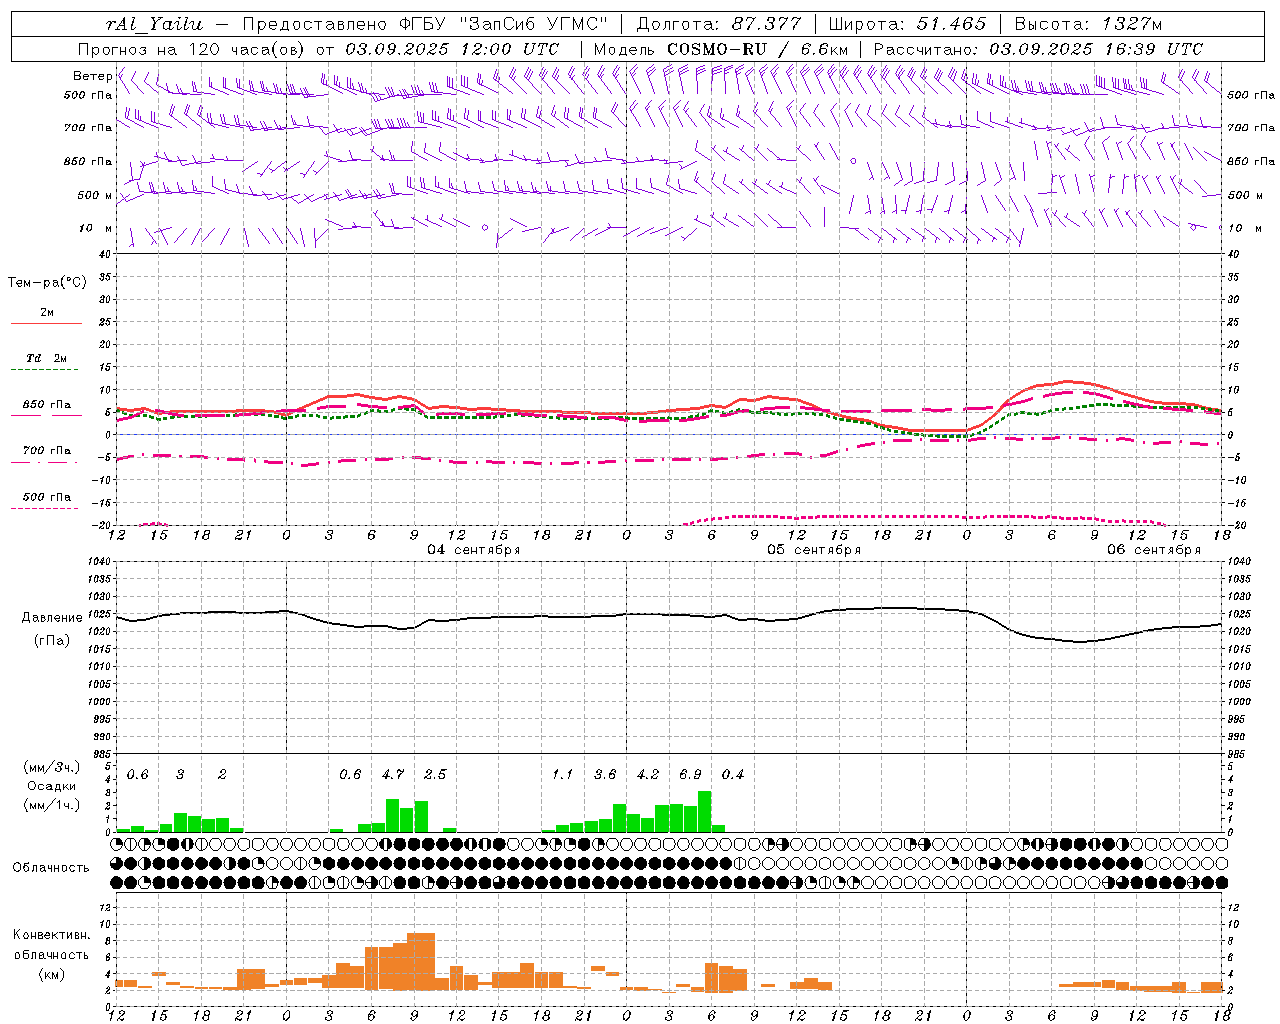The height and width of the screenshot is (1024, 1280).
Task: Click the Высота: 1327м header value
Action: (1087, 24)
